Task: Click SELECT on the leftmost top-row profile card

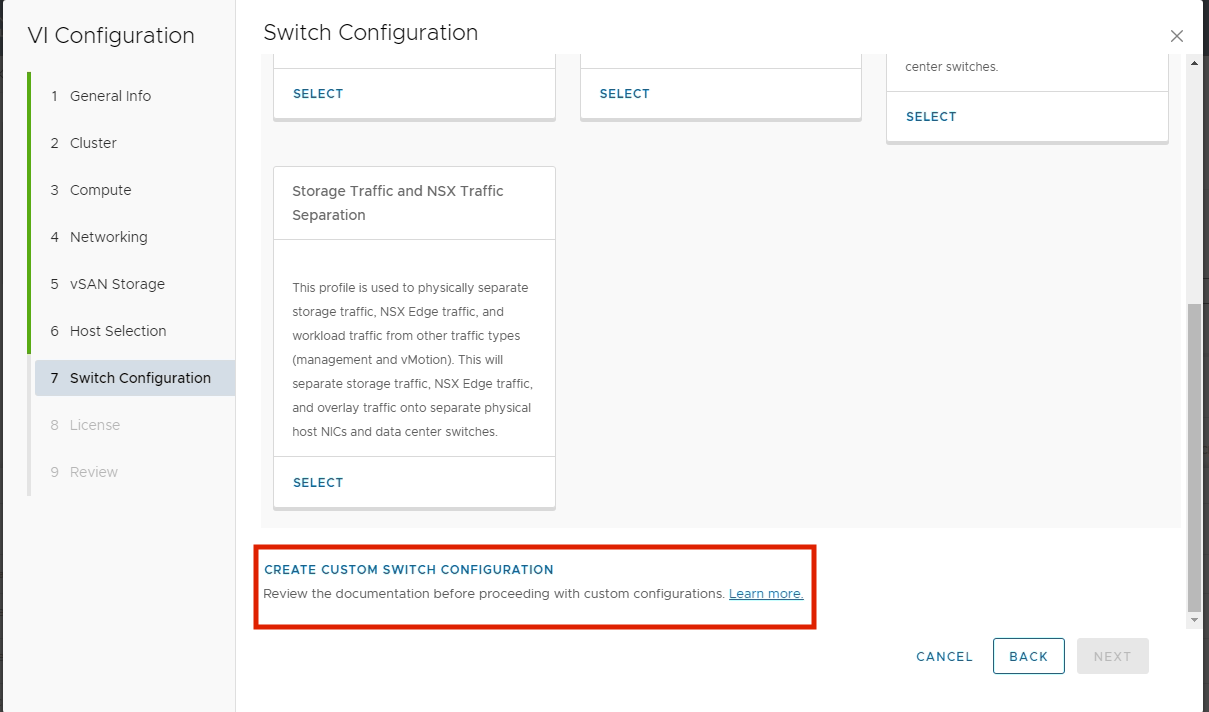Action: (x=318, y=94)
